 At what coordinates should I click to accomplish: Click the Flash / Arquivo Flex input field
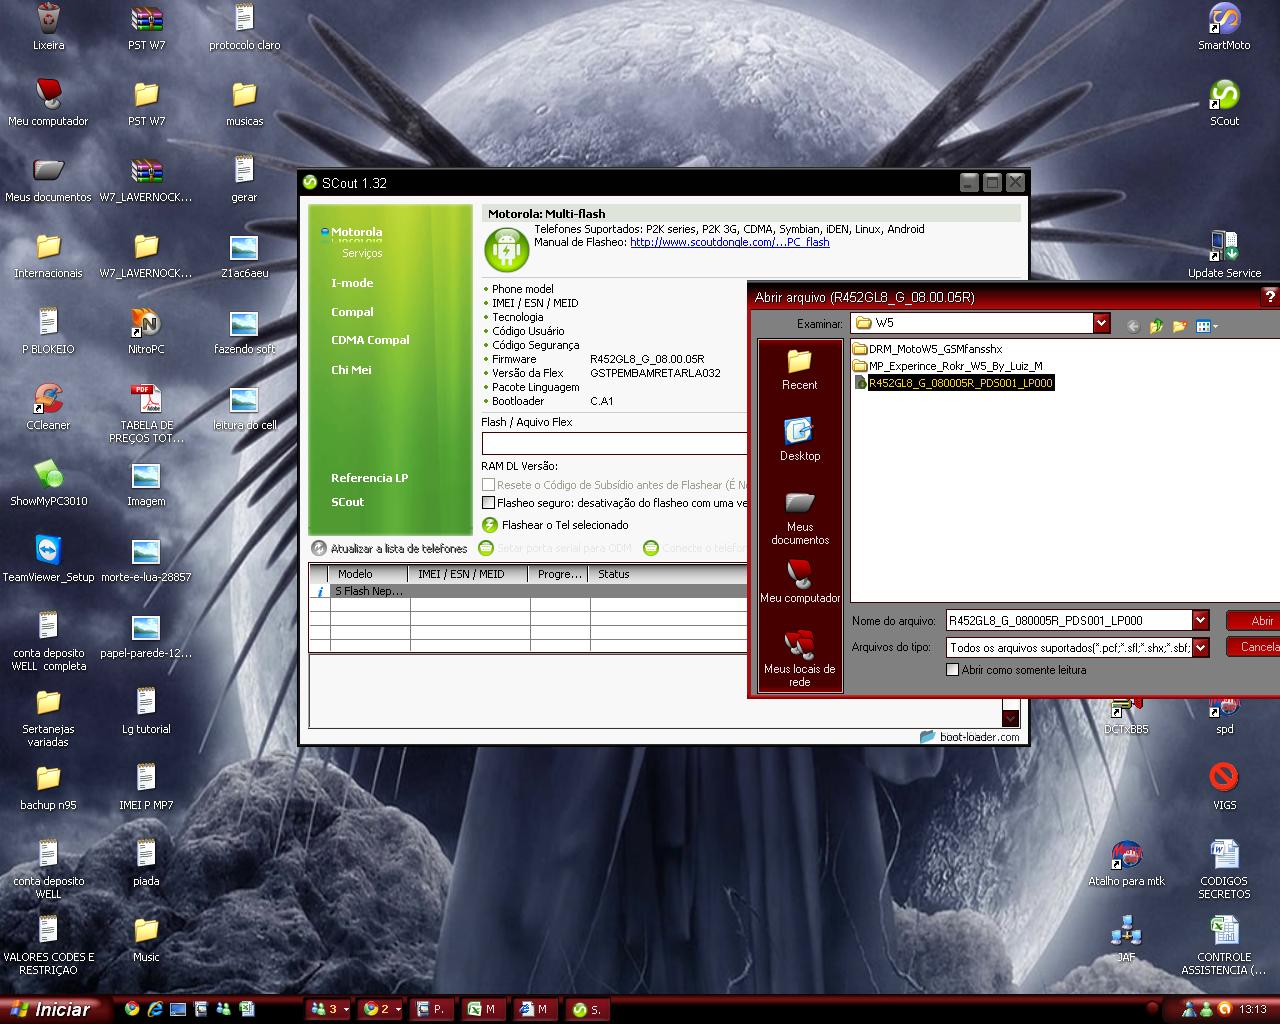click(614, 443)
